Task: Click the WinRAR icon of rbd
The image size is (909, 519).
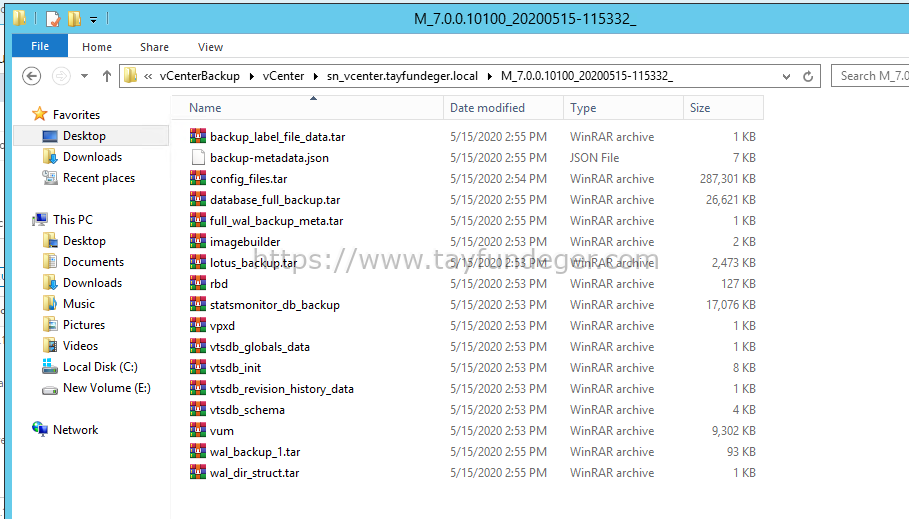Action: [x=198, y=283]
